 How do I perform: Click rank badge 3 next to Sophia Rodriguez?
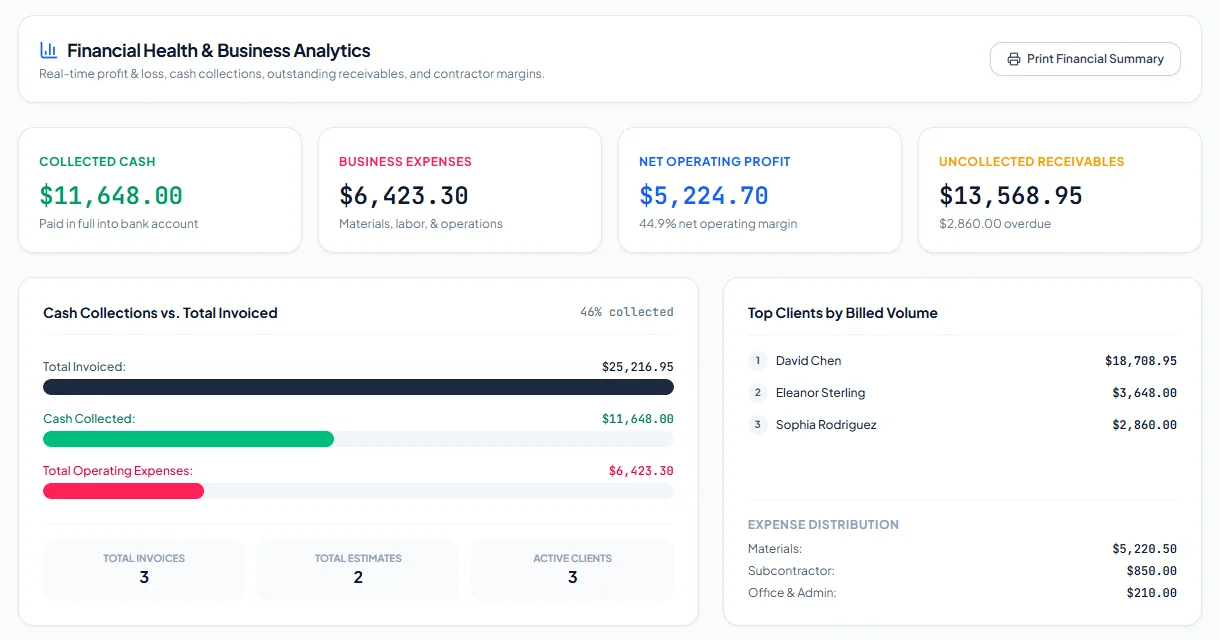[758, 425]
